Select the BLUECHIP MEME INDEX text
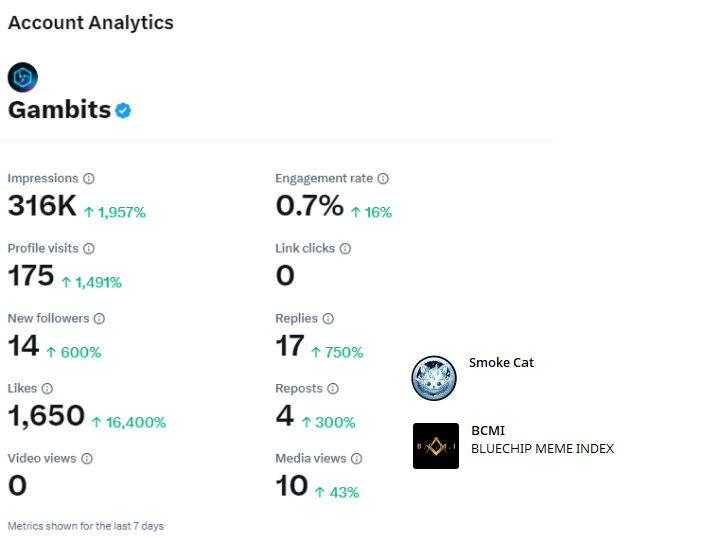Screen dimensions: 707x538 [542, 449]
